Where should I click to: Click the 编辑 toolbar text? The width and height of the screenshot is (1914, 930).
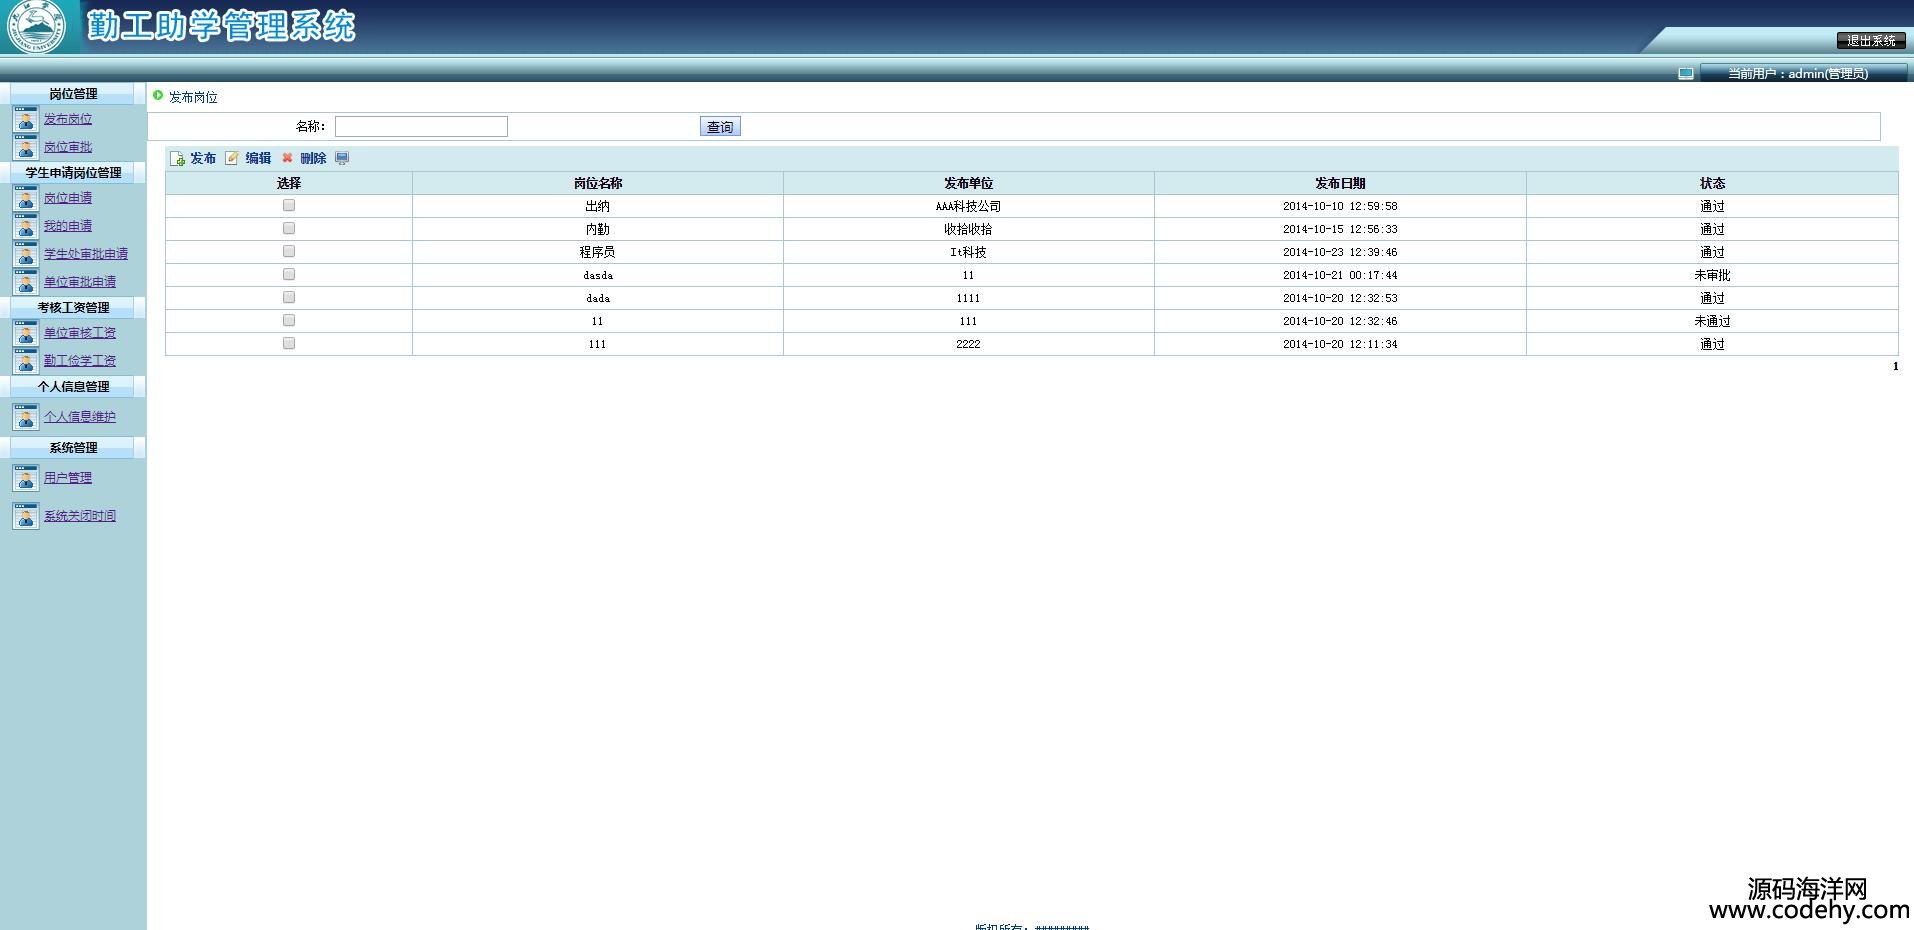(x=258, y=158)
